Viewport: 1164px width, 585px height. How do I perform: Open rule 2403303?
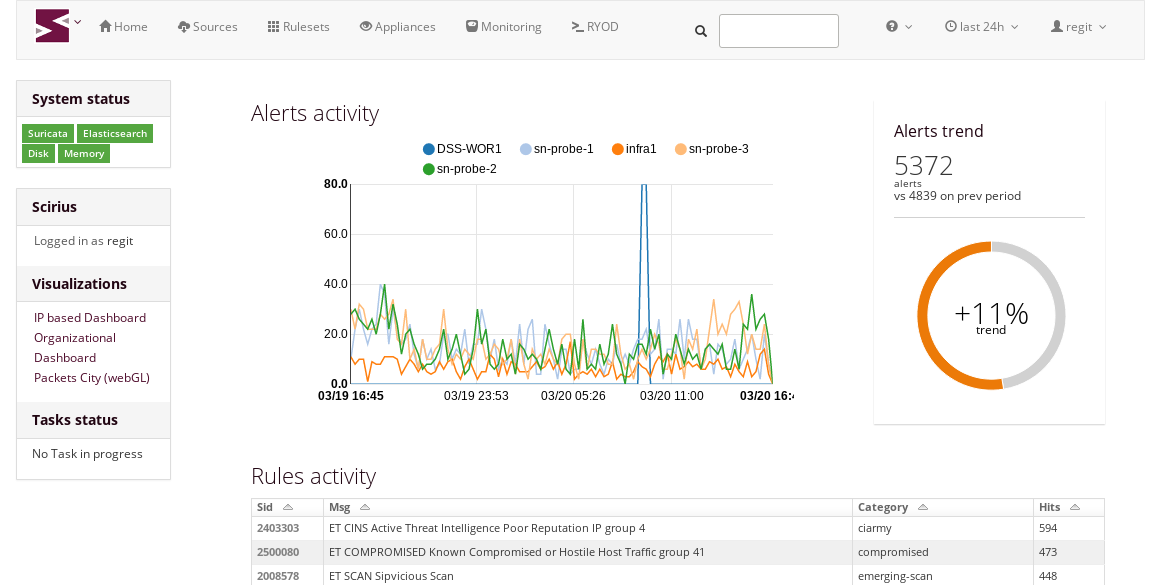pyautogui.click(x=278, y=529)
